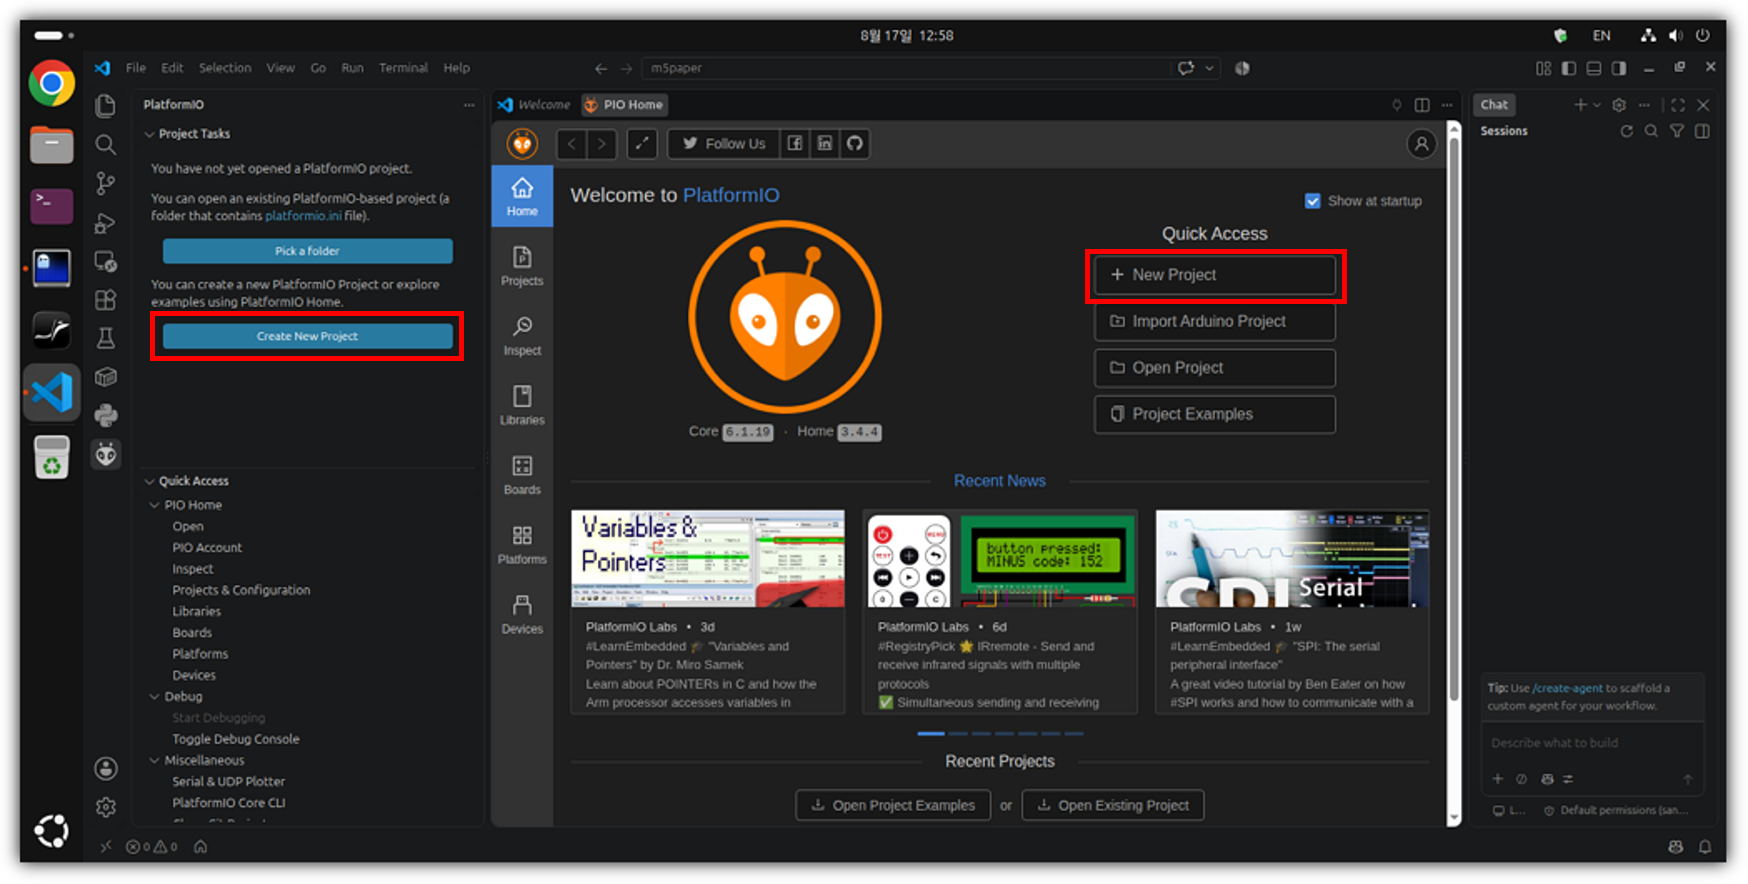Collapse the Debug tree group
Image resolution: width=1748 pixels, height=884 pixels.
coord(155,697)
